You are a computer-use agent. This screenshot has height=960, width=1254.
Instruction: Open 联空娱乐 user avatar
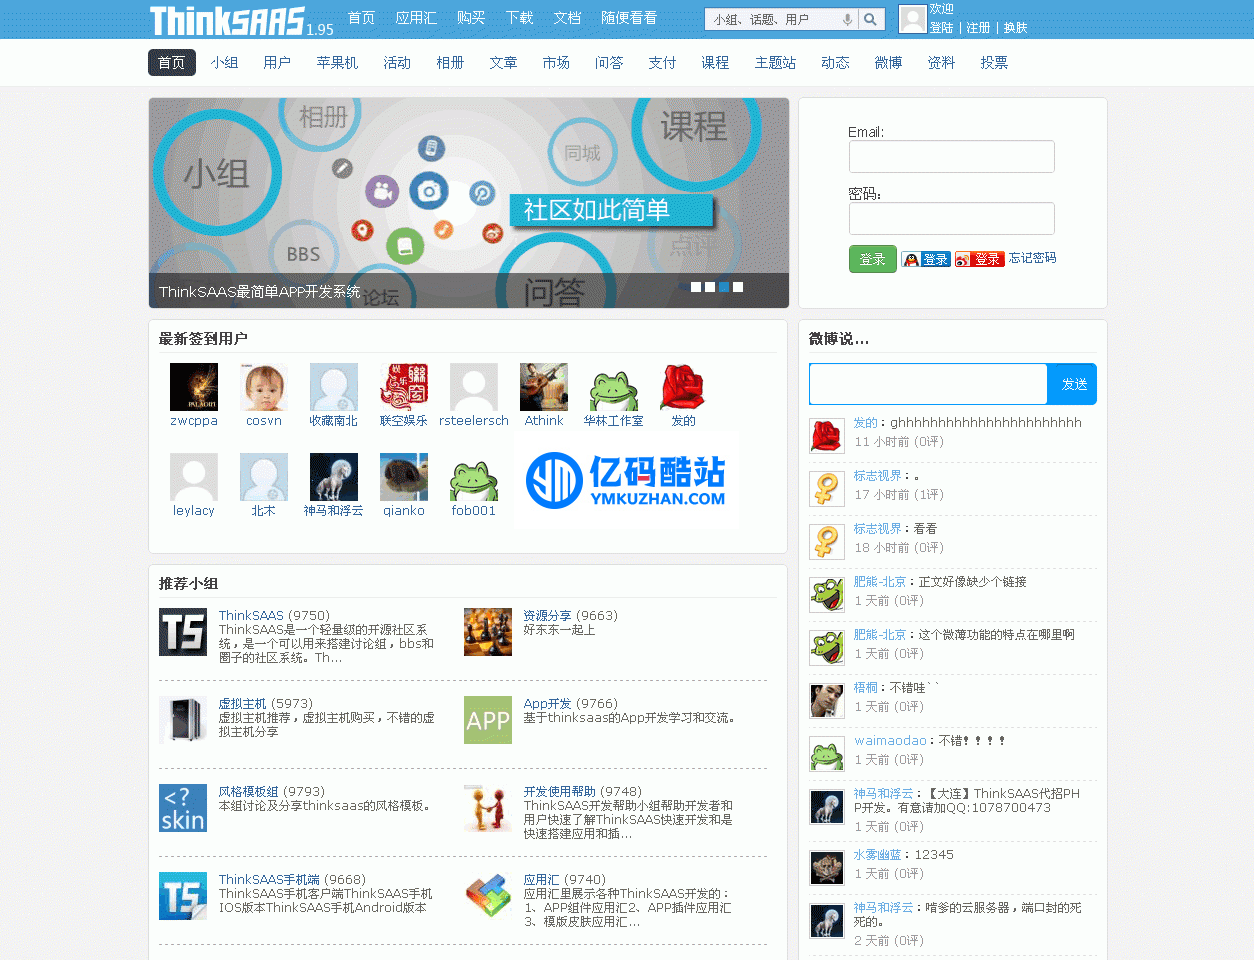[x=404, y=387]
